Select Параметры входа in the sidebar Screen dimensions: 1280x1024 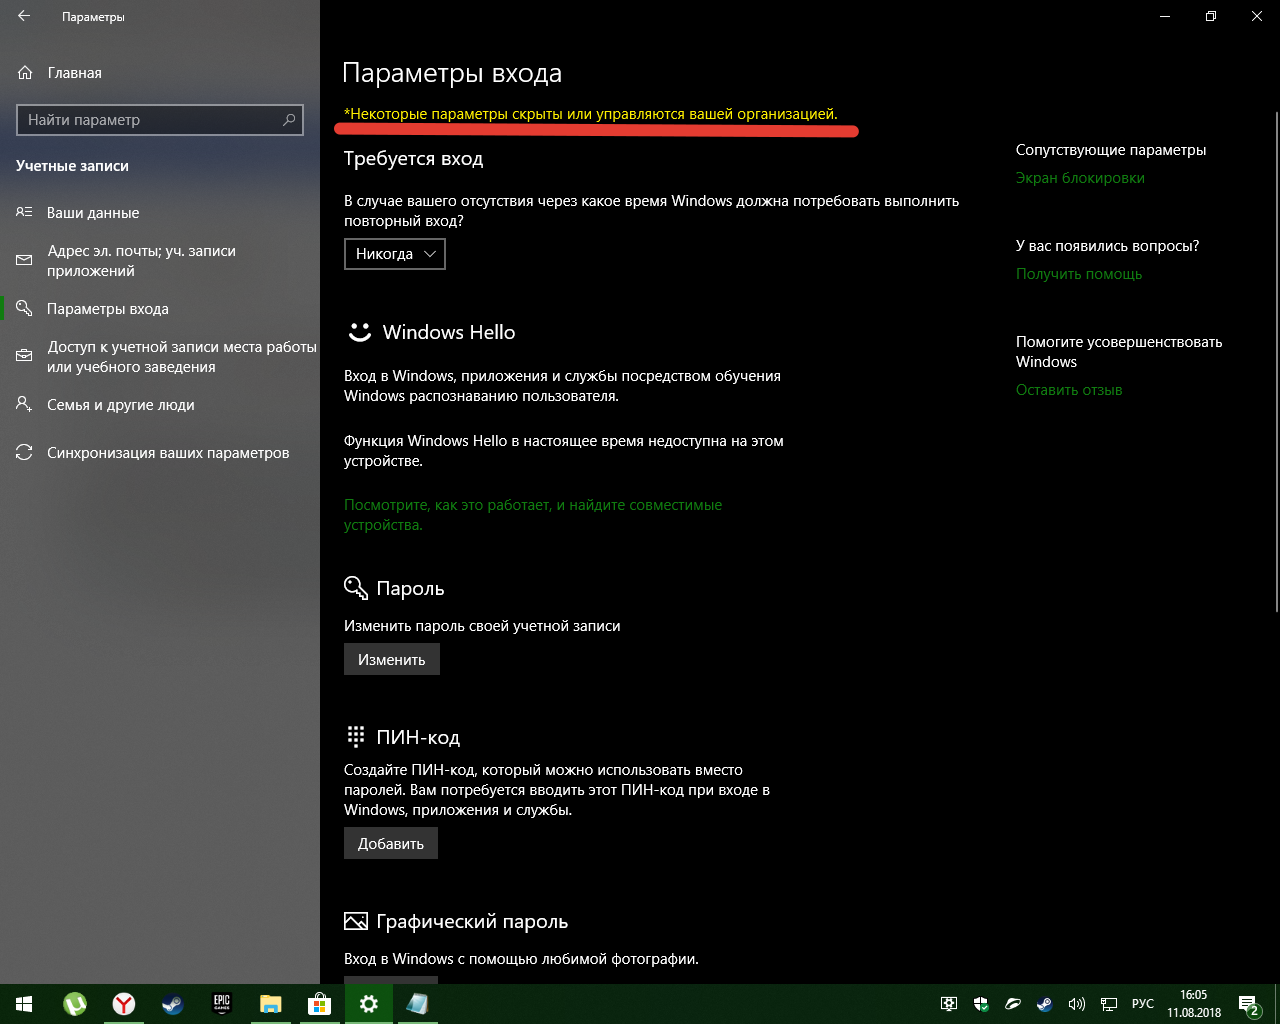coord(160,309)
